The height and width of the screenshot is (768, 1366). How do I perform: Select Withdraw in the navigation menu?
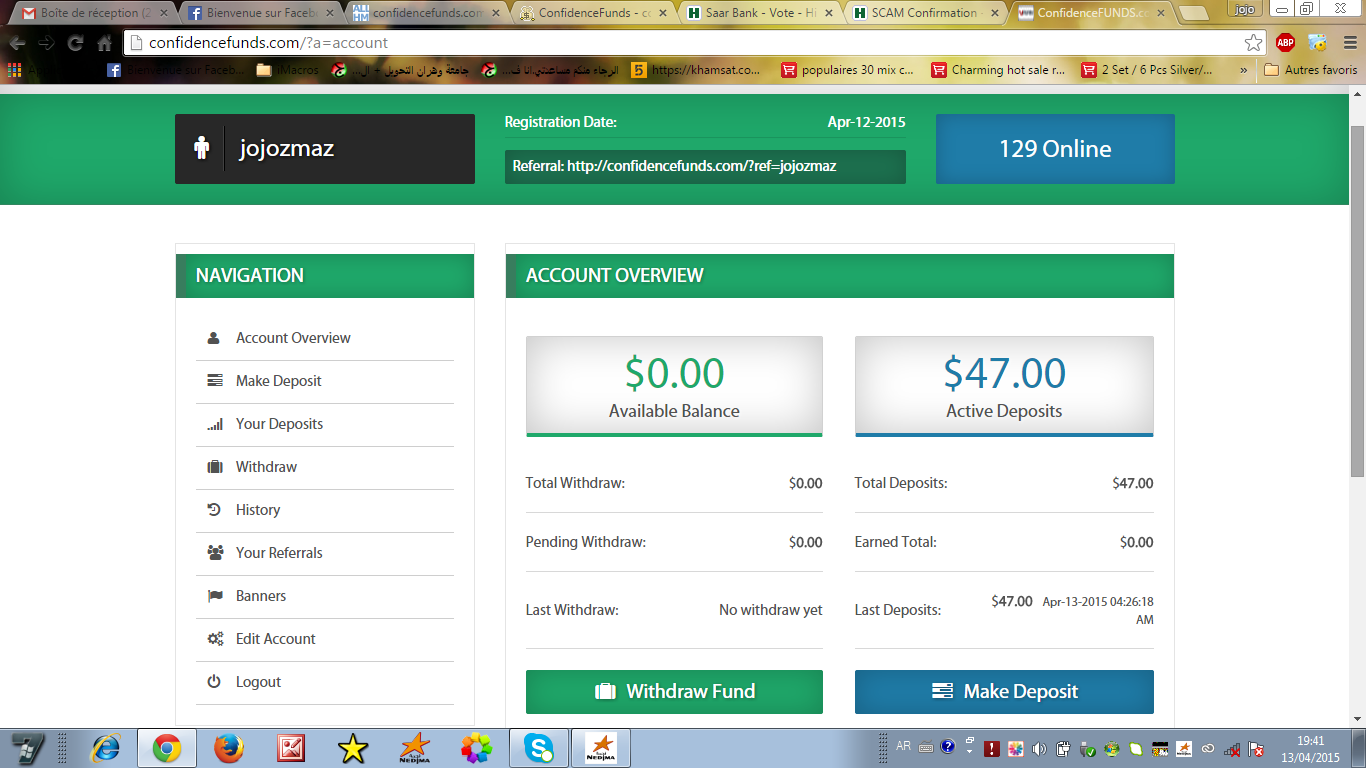(266, 467)
